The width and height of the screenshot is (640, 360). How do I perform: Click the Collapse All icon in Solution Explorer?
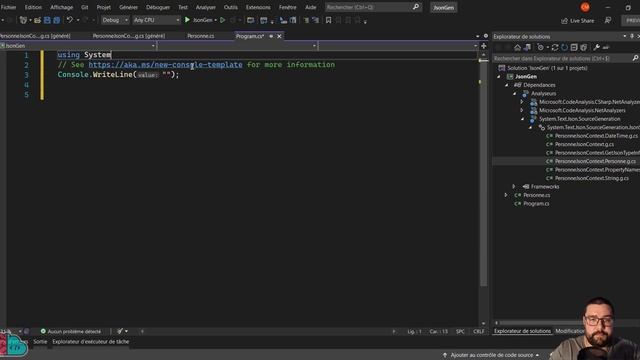pyautogui.click(x=574, y=48)
